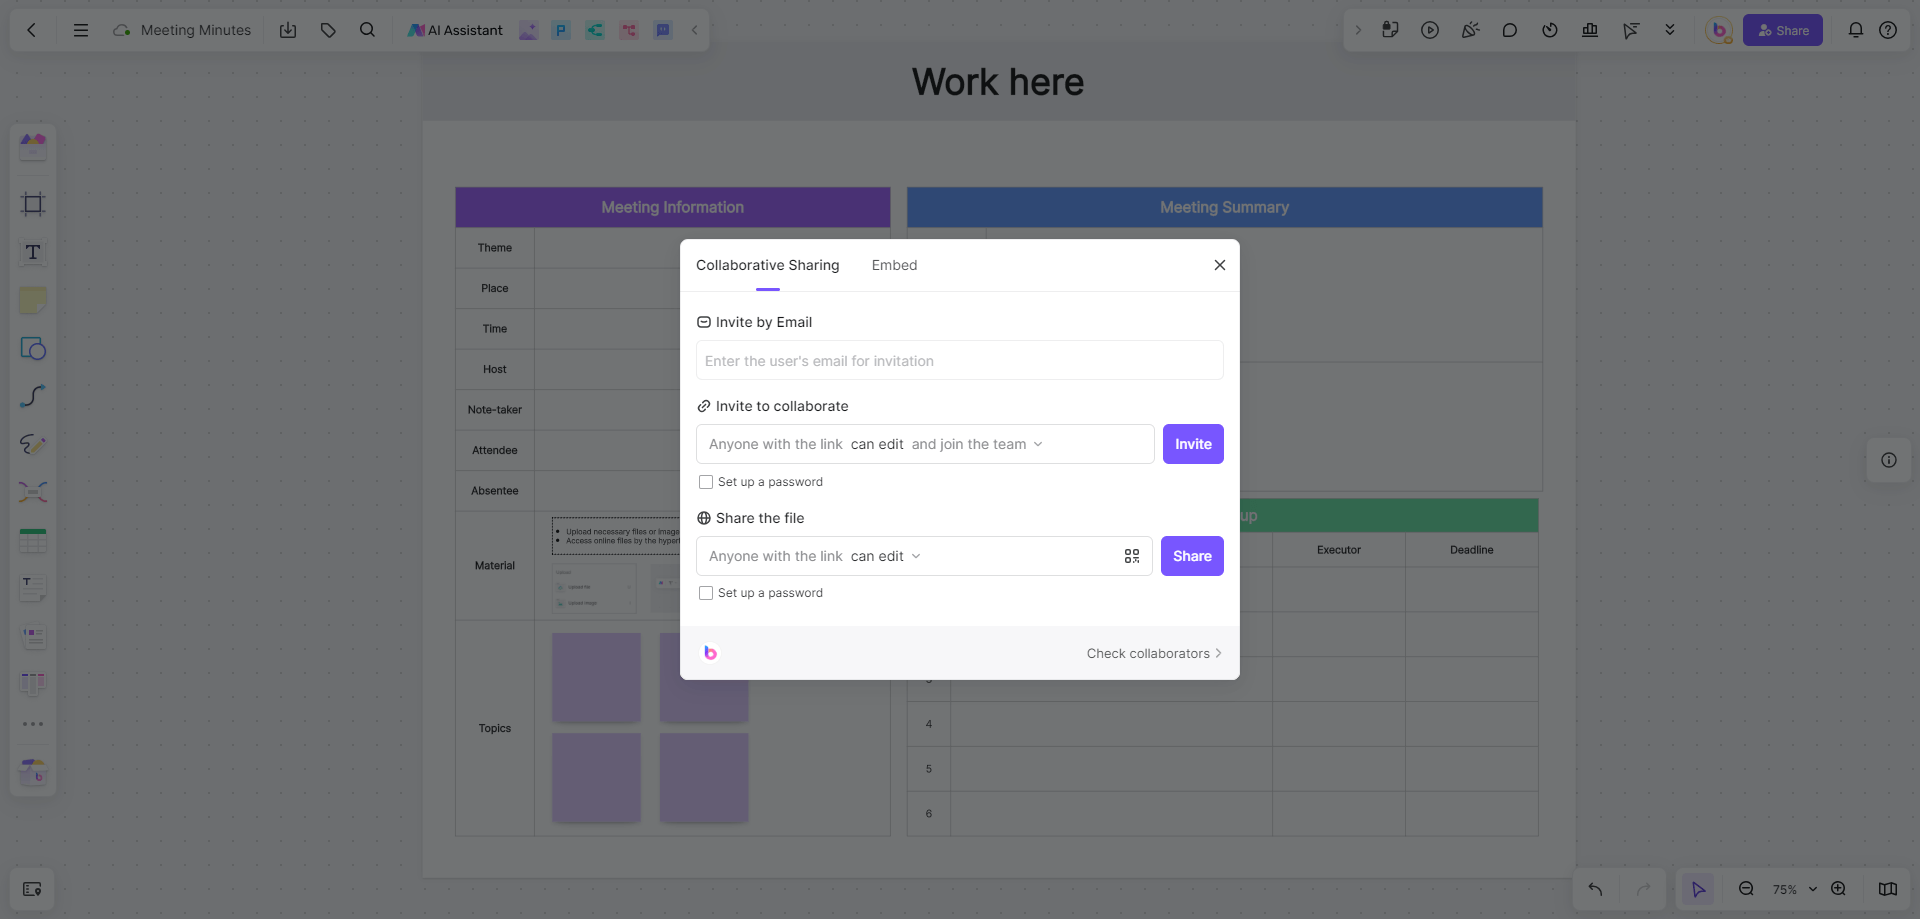Screen dimensions: 1920x919
Task: Click the Meeting Information table header
Action: pyautogui.click(x=672, y=207)
